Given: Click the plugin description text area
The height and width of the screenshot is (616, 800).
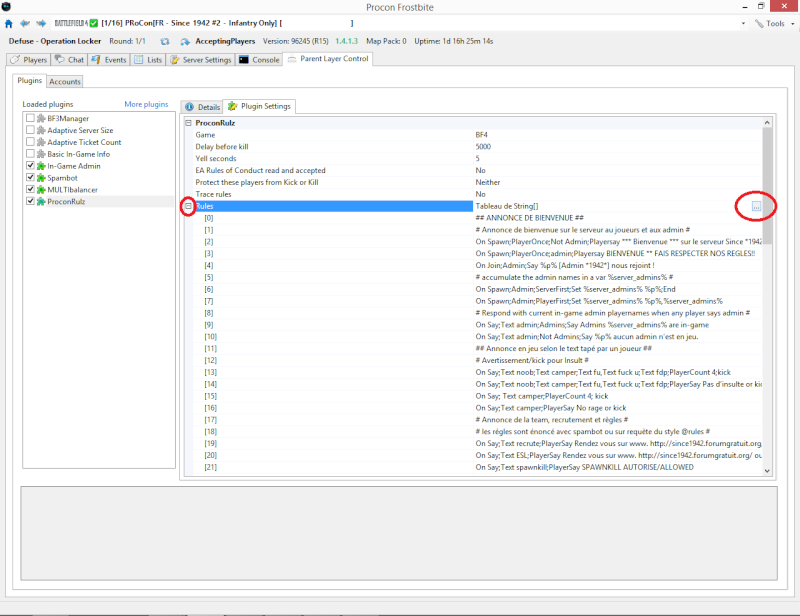Looking at the screenshot, I should pyautogui.click(x=399, y=533).
